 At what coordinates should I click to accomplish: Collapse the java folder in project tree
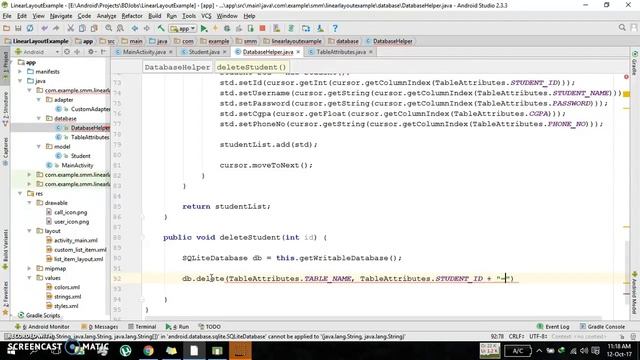click(x=20, y=81)
